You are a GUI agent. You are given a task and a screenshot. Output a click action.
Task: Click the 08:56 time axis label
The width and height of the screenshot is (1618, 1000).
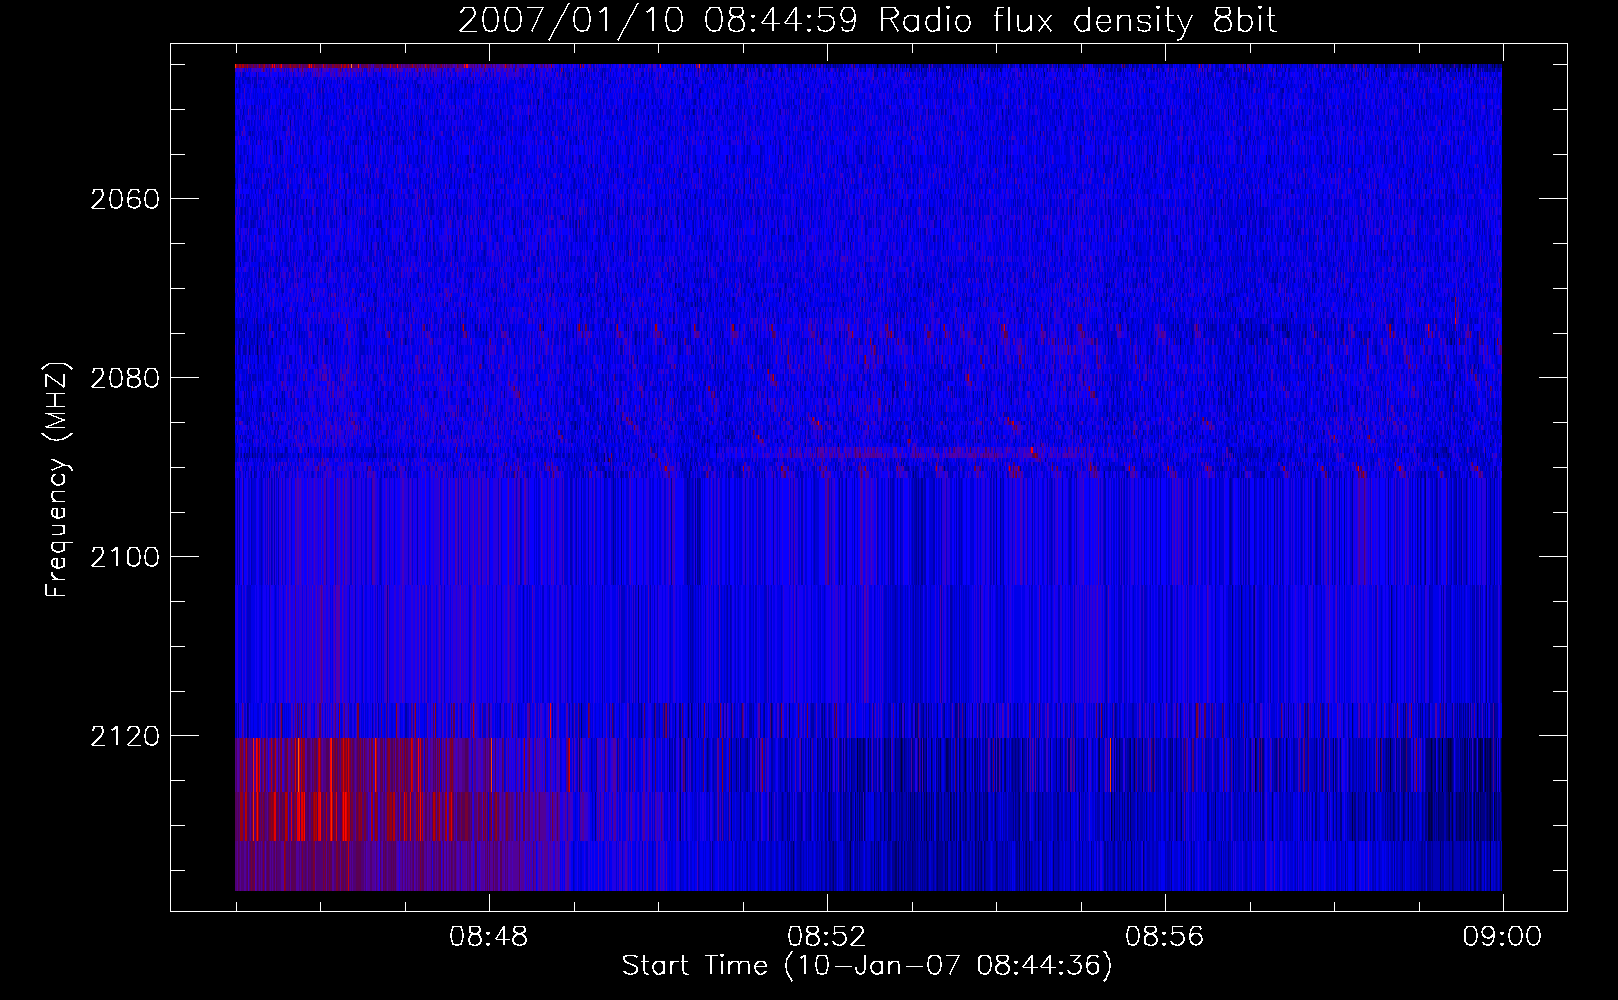click(x=1165, y=937)
